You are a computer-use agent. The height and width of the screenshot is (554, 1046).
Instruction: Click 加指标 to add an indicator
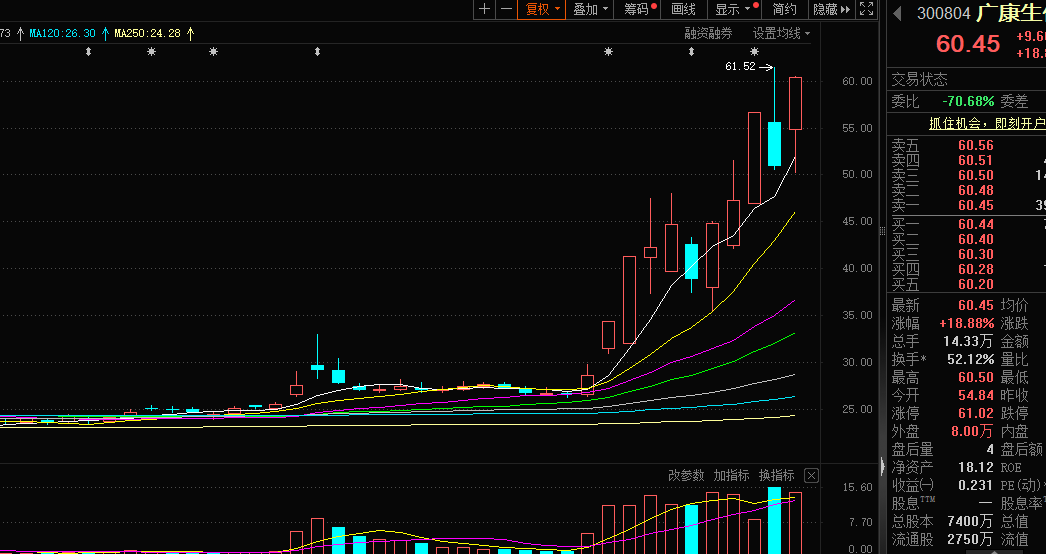tap(731, 475)
